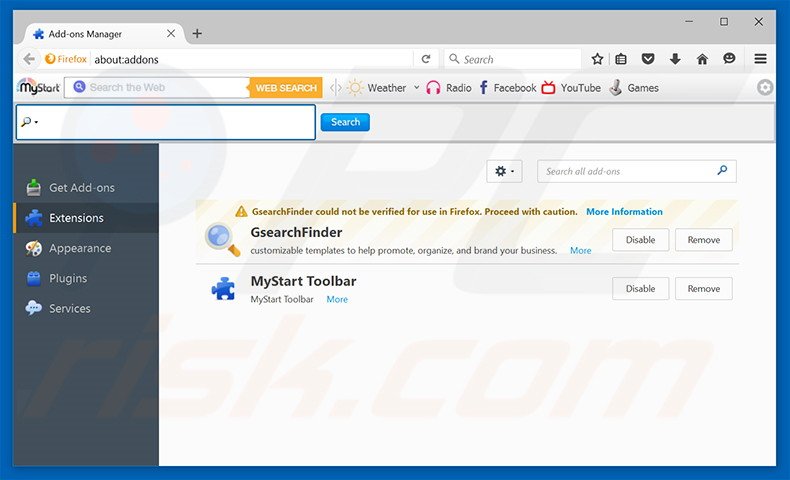Click the bookmark star icon
The width and height of the screenshot is (790, 480).
pos(597,59)
